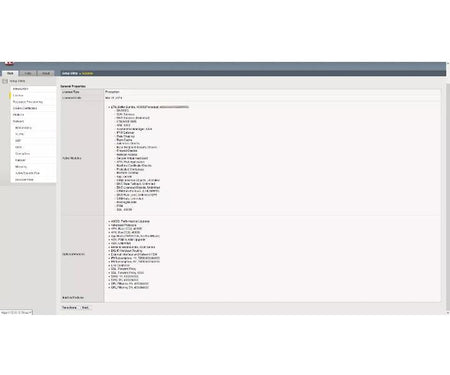The width and height of the screenshot is (450, 375).
Task: Open Discover Peer in the sidebar
Action: click(x=24, y=180)
